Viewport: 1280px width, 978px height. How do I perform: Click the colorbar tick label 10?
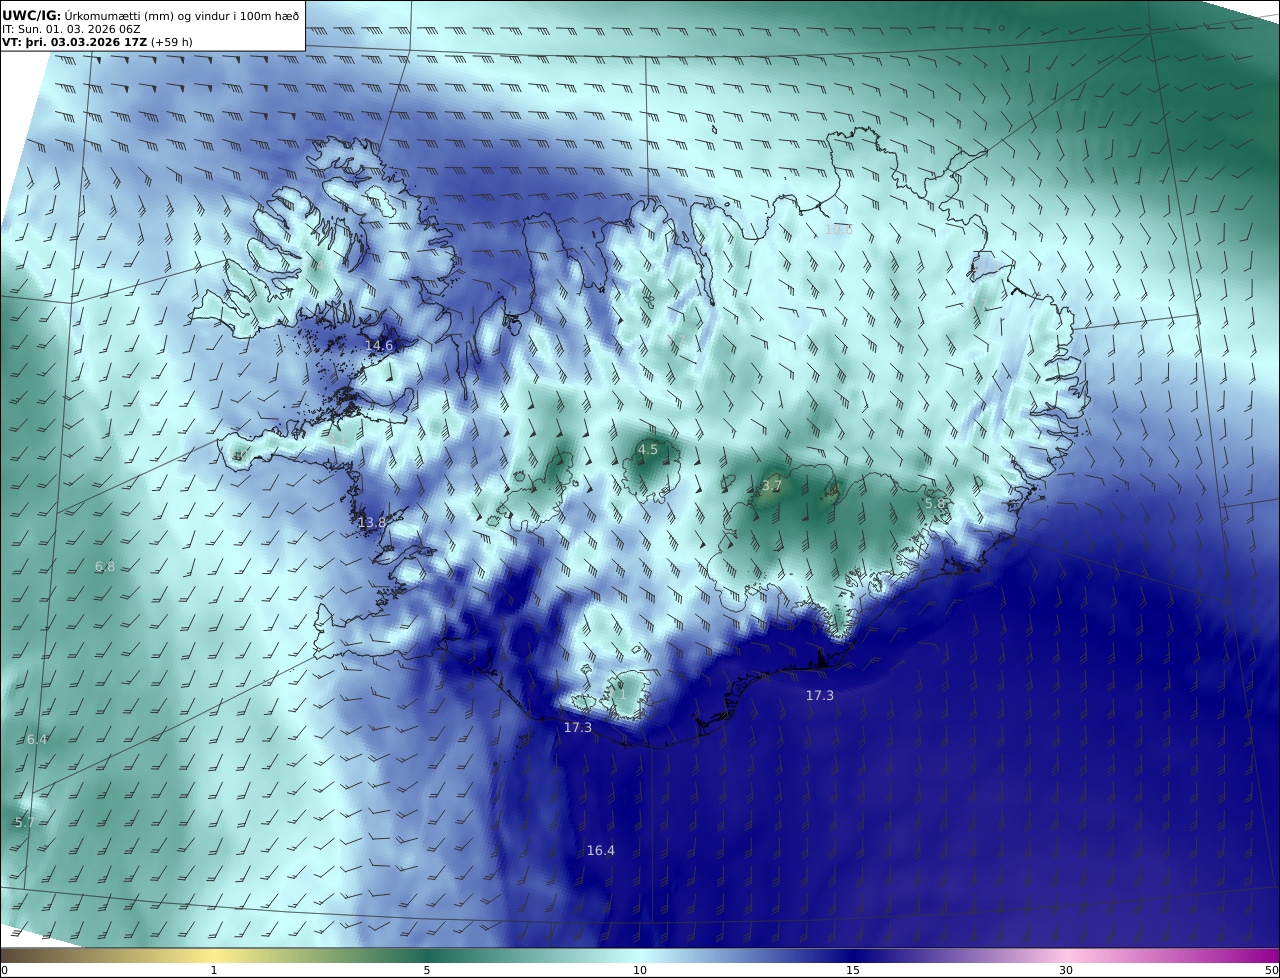tap(640, 970)
